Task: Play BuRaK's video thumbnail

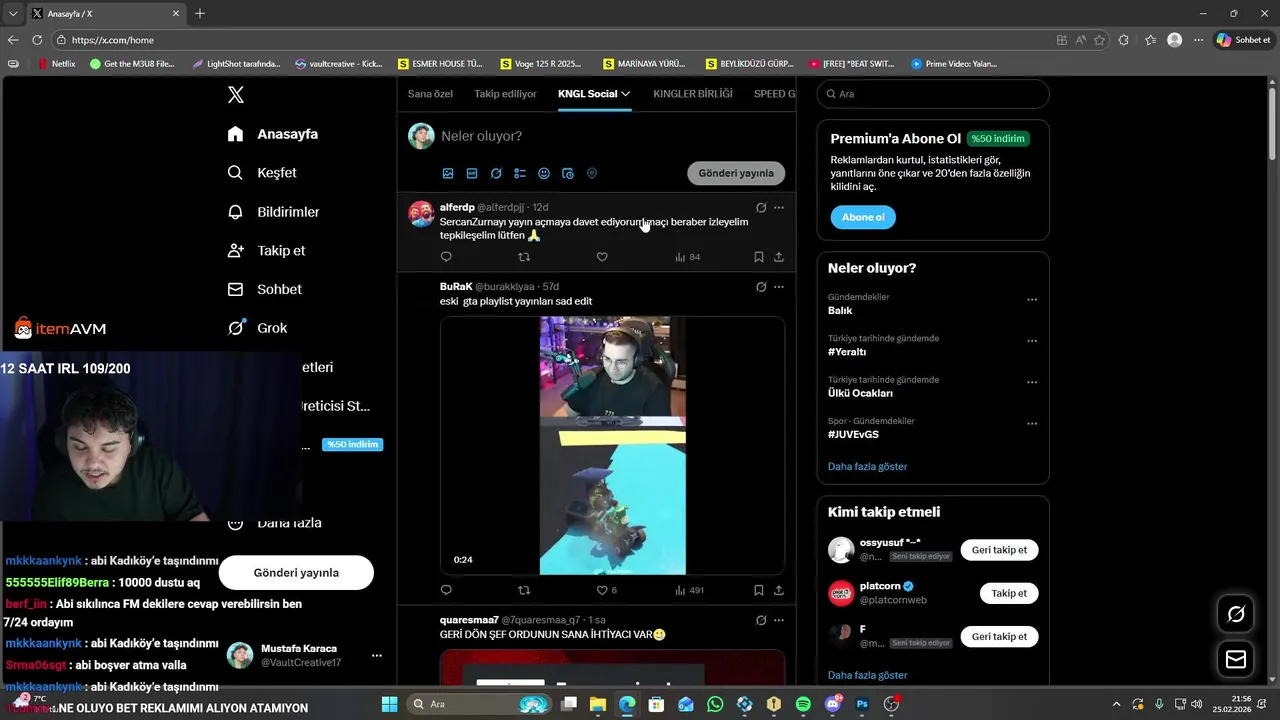Action: pos(612,445)
